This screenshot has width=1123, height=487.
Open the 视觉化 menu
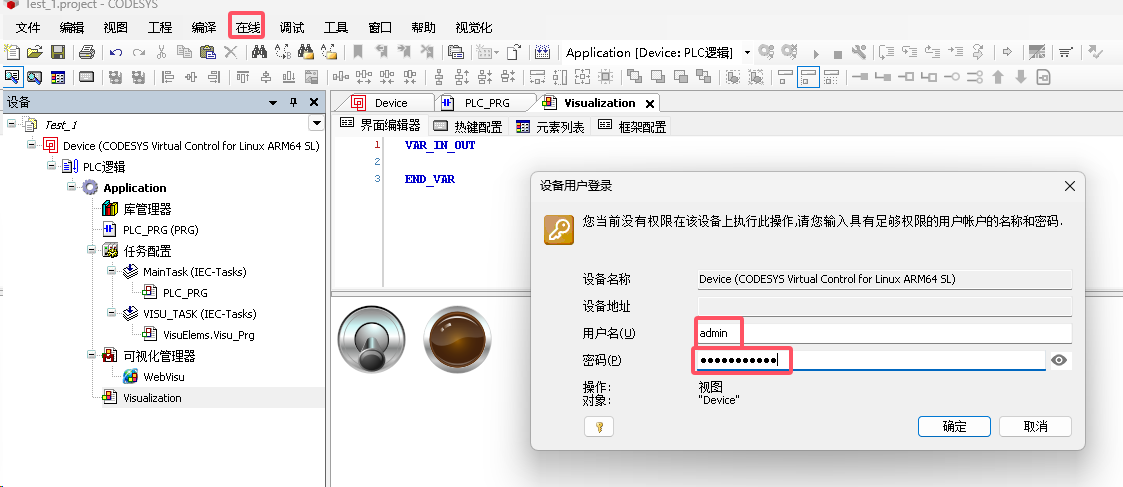tap(473, 27)
